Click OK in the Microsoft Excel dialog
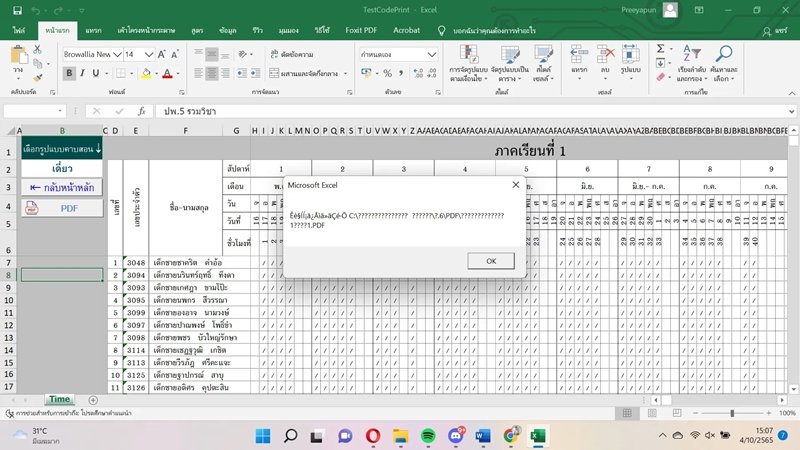 (x=491, y=260)
